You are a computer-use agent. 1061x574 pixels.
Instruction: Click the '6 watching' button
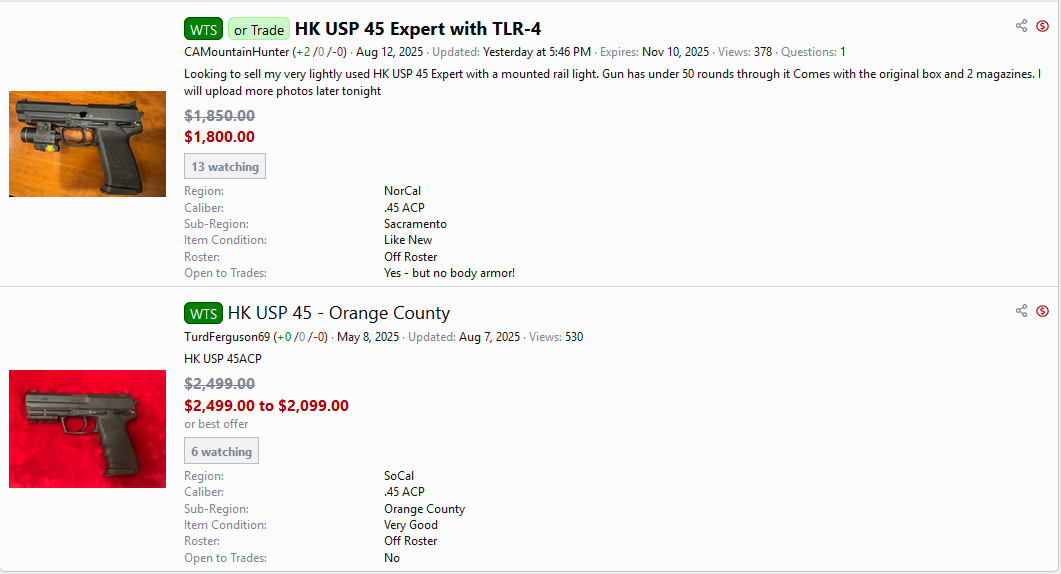[x=221, y=451]
